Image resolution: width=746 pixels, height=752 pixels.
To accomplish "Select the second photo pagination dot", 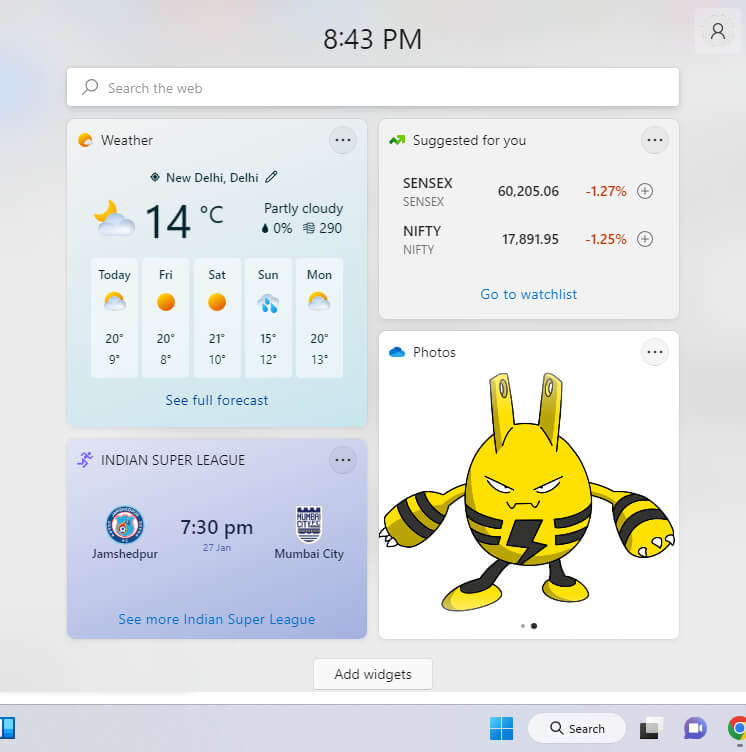I will point(534,626).
